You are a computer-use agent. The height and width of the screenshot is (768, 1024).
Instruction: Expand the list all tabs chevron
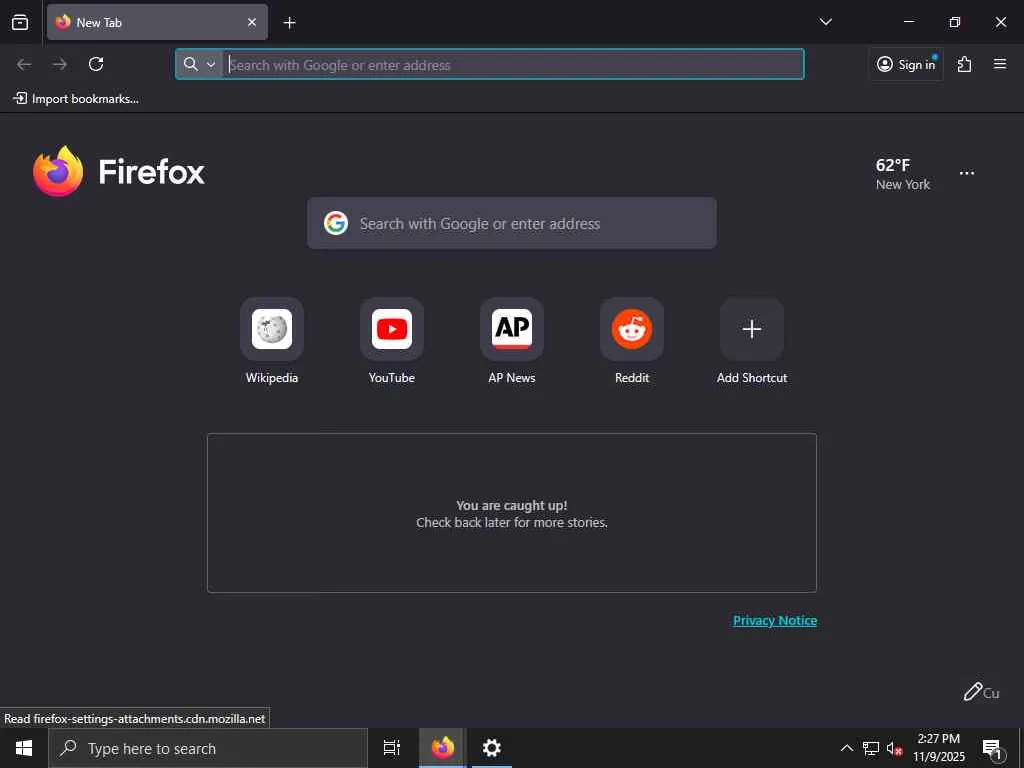[825, 22]
